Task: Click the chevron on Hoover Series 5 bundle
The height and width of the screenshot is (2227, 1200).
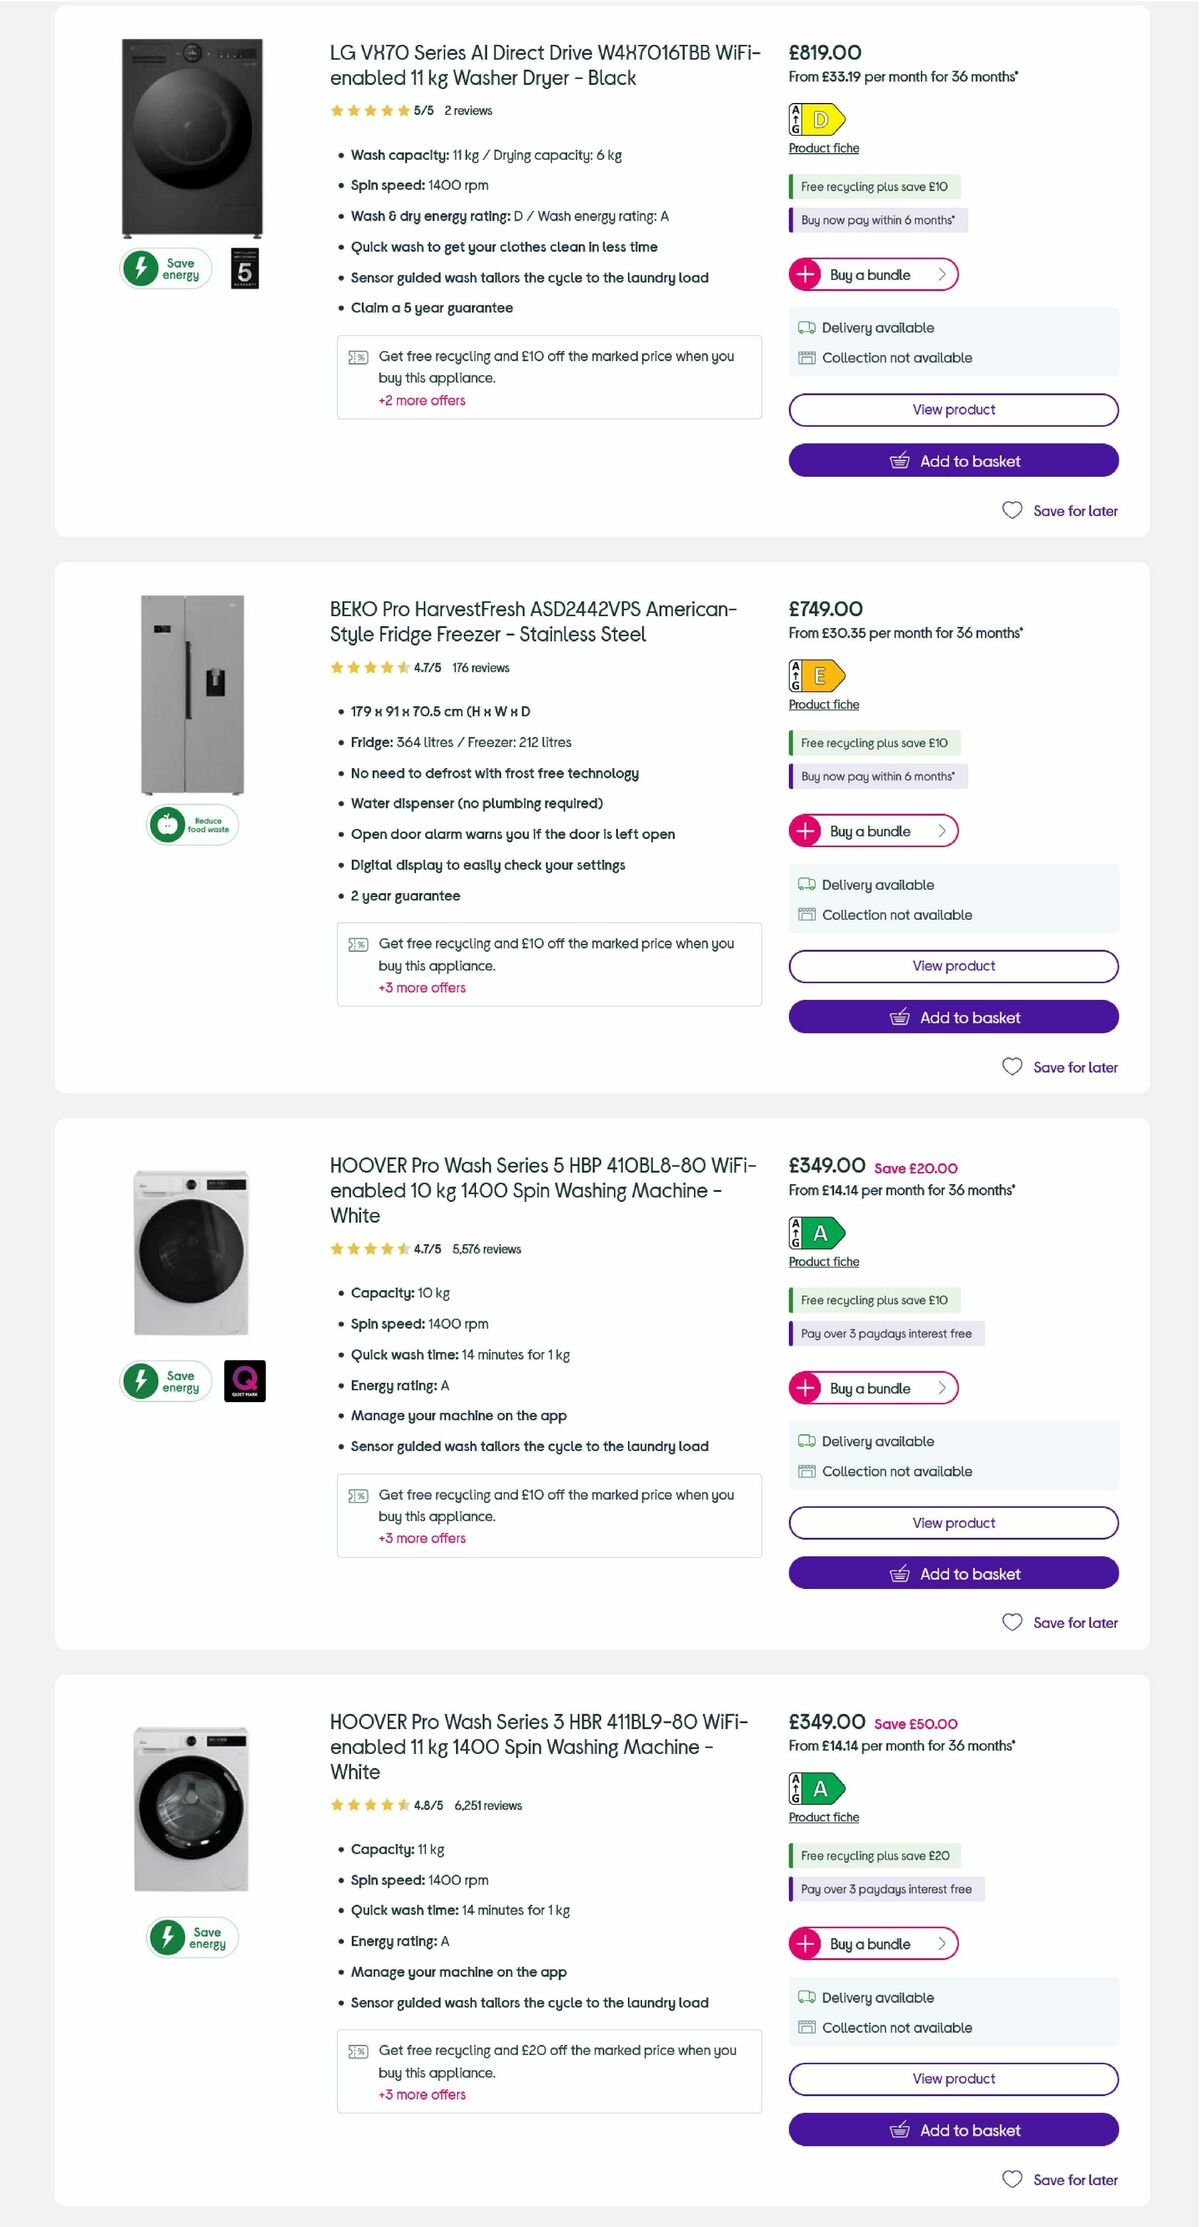Action: coord(941,1389)
